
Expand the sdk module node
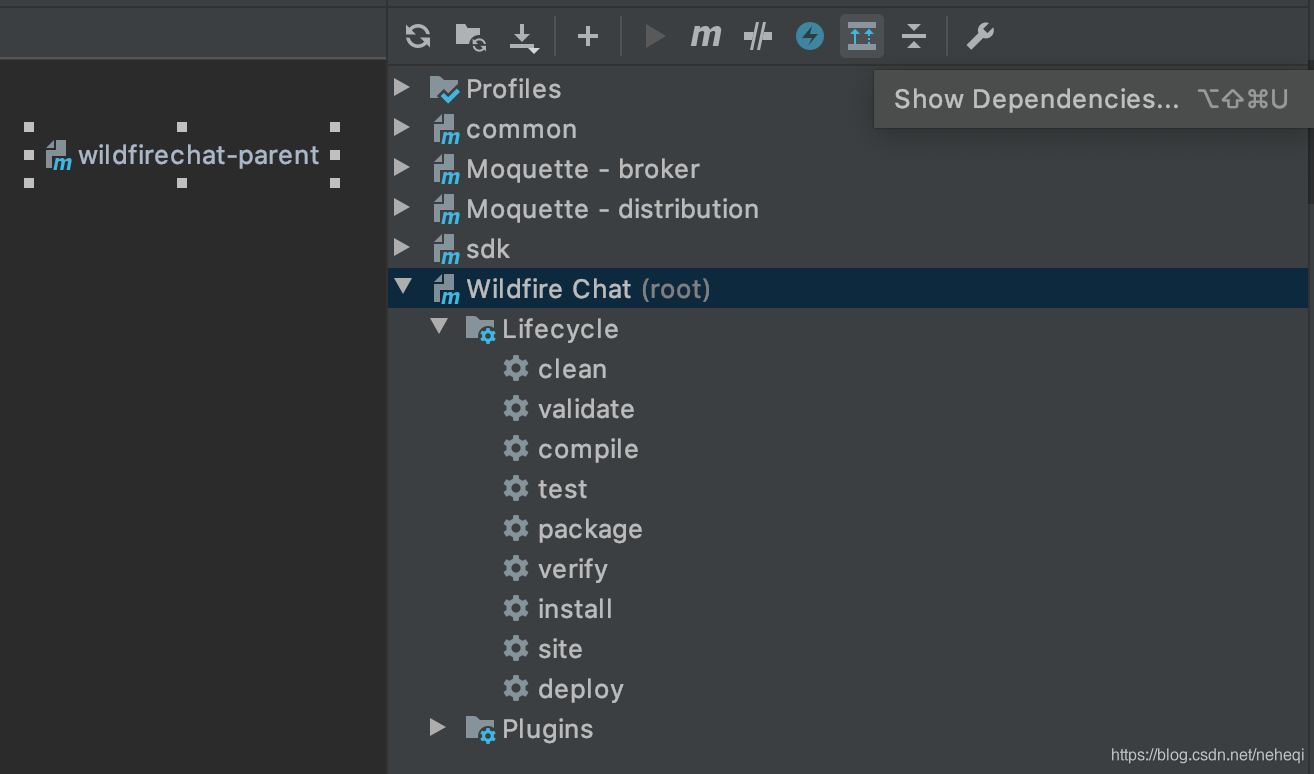402,248
